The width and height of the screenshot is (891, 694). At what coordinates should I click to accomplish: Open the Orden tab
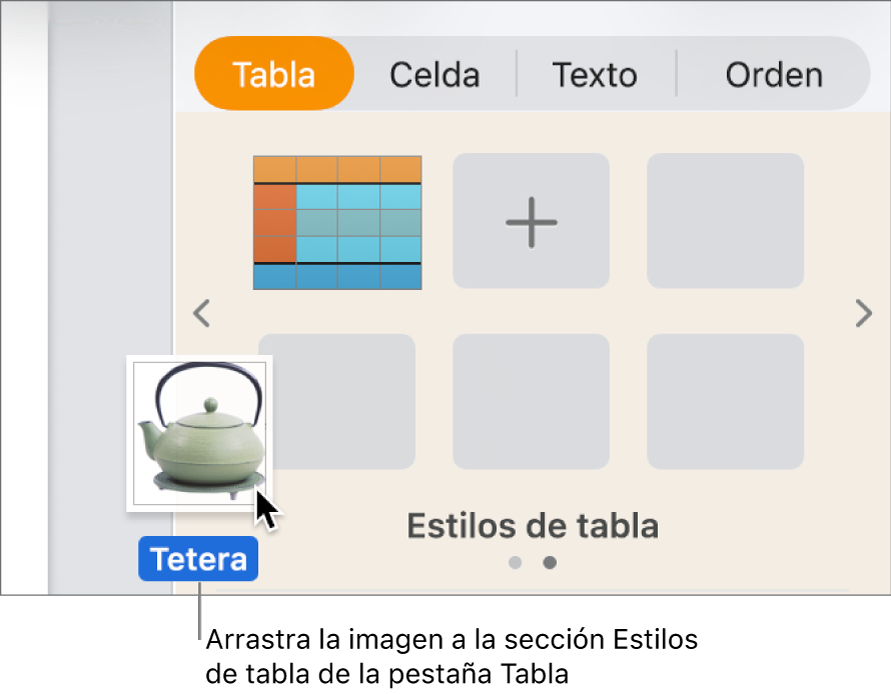pyautogui.click(x=773, y=74)
